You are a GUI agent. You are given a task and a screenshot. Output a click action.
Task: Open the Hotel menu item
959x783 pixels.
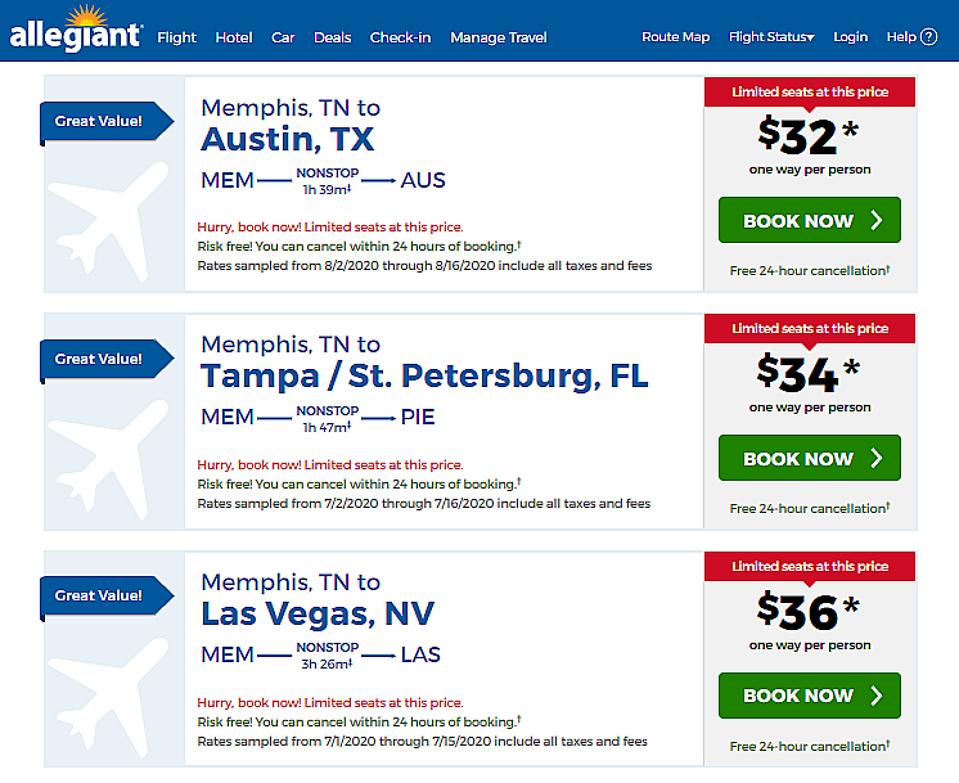(x=234, y=38)
